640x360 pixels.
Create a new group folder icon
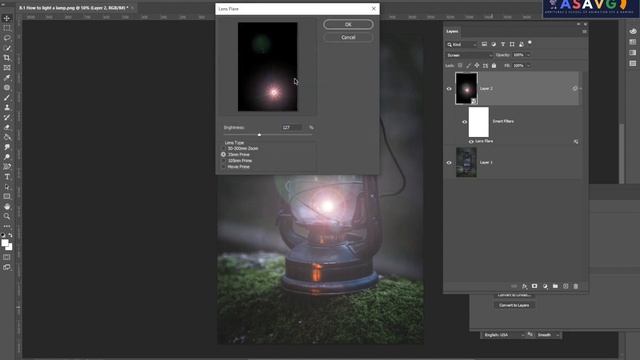coord(555,287)
